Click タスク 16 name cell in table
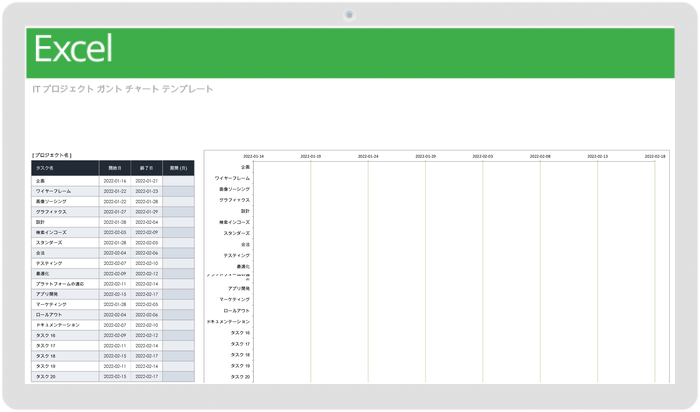 pos(65,335)
